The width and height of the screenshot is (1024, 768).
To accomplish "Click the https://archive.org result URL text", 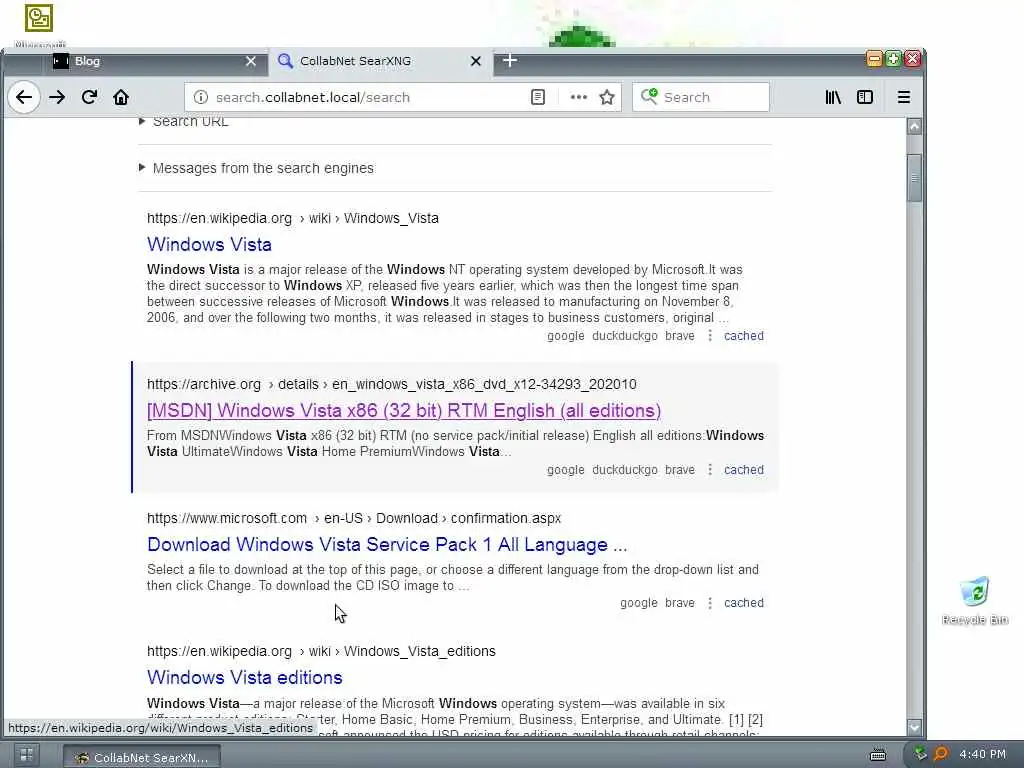I will coord(204,384).
